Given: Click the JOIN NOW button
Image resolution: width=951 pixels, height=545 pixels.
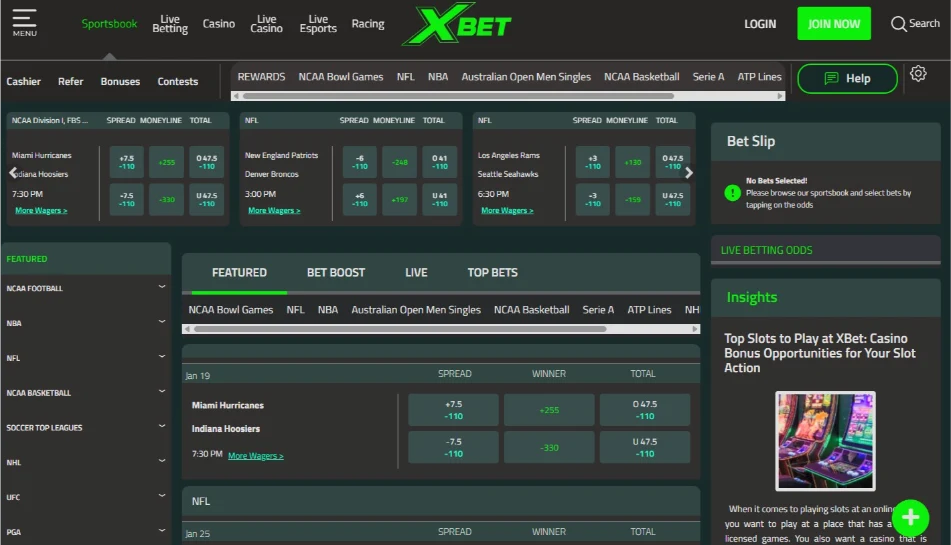Looking at the screenshot, I should (x=834, y=24).
